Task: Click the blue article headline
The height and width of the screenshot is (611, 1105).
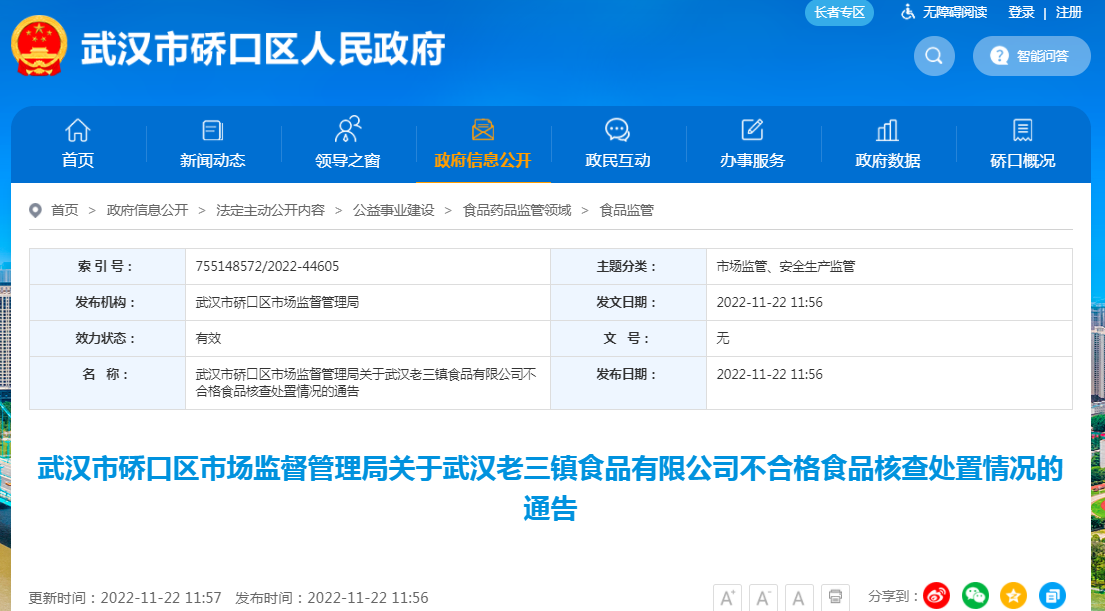Action: 550,488
